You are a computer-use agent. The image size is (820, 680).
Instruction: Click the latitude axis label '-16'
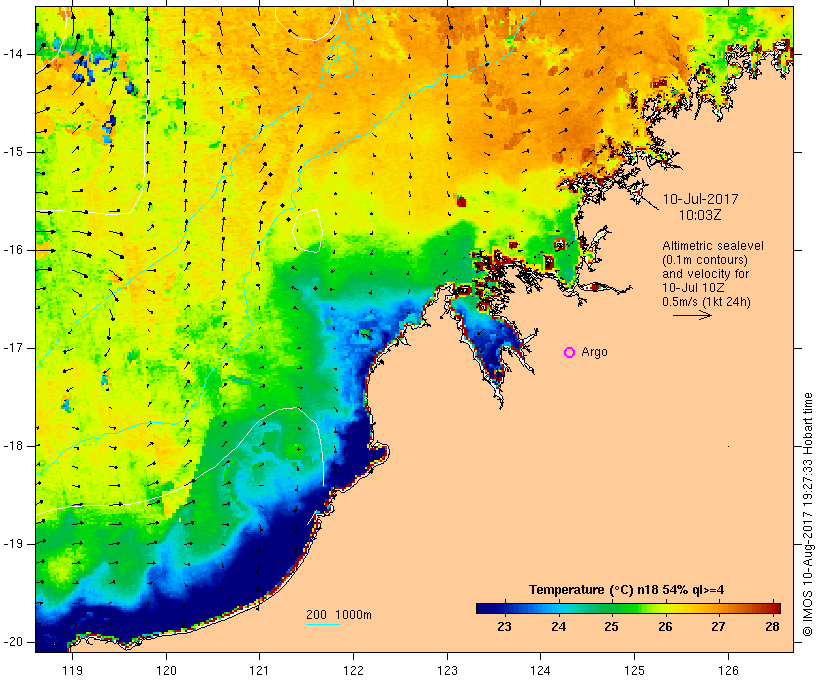tap(13, 250)
